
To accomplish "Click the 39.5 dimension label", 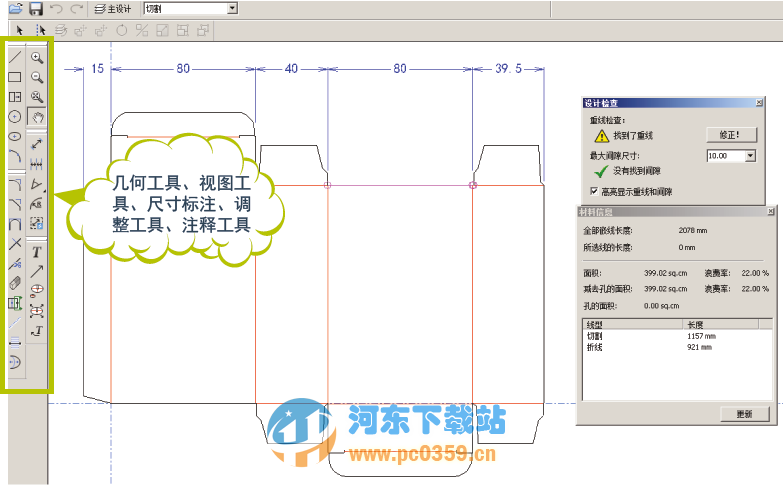I will (508, 69).
